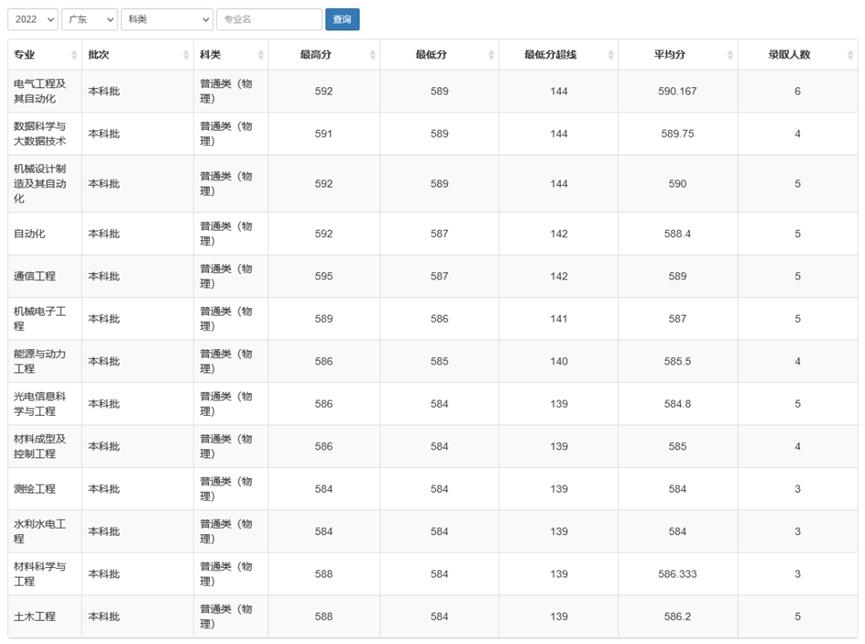Screen dimensions: 865x644
Task: Click the 查询 search button
Action: tap(342, 18)
